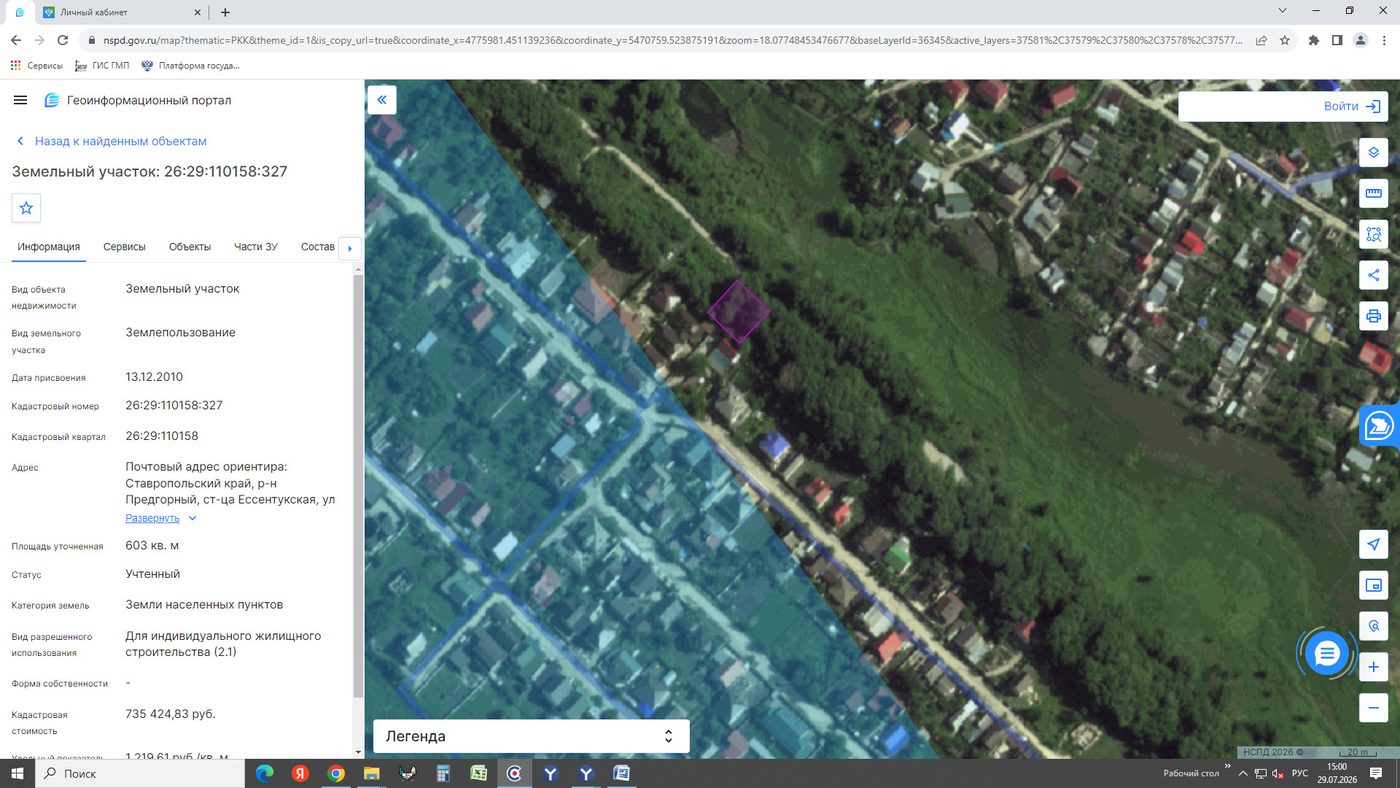The width and height of the screenshot is (1400, 788).
Task: Print the map with printer icon
Action: coord(1373,316)
